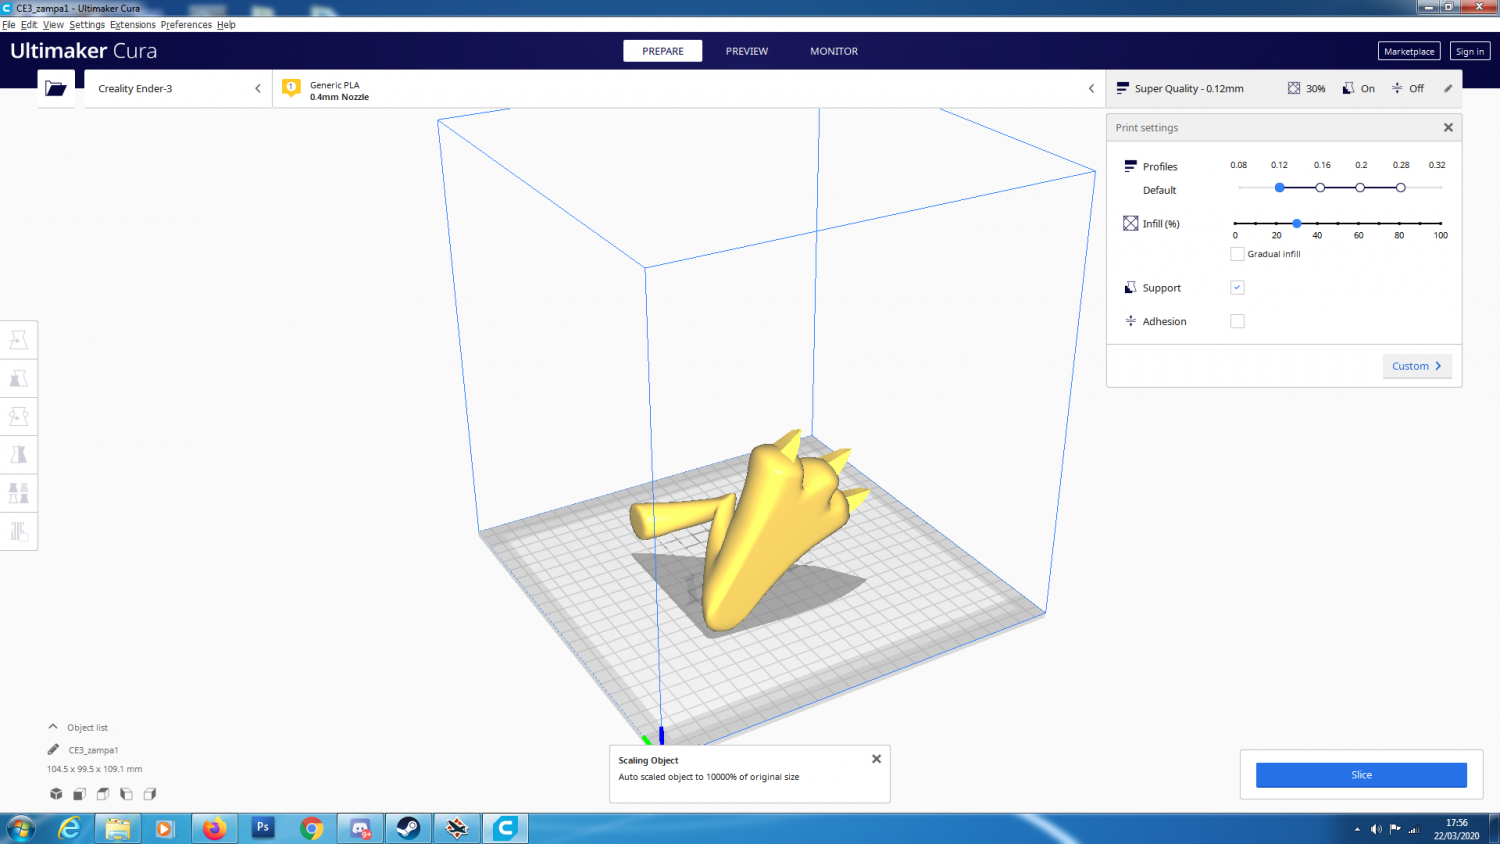Click the pencil icon in print settings header

[1447, 88]
